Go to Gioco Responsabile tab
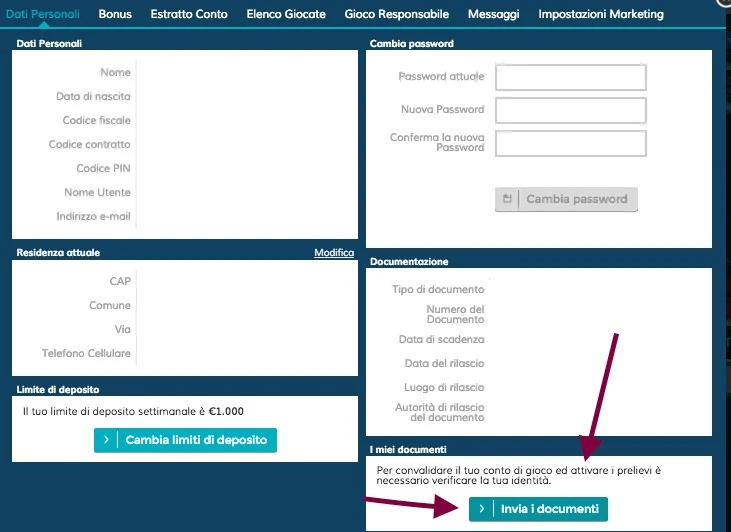This screenshot has width=731, height=532. point(397,14)
